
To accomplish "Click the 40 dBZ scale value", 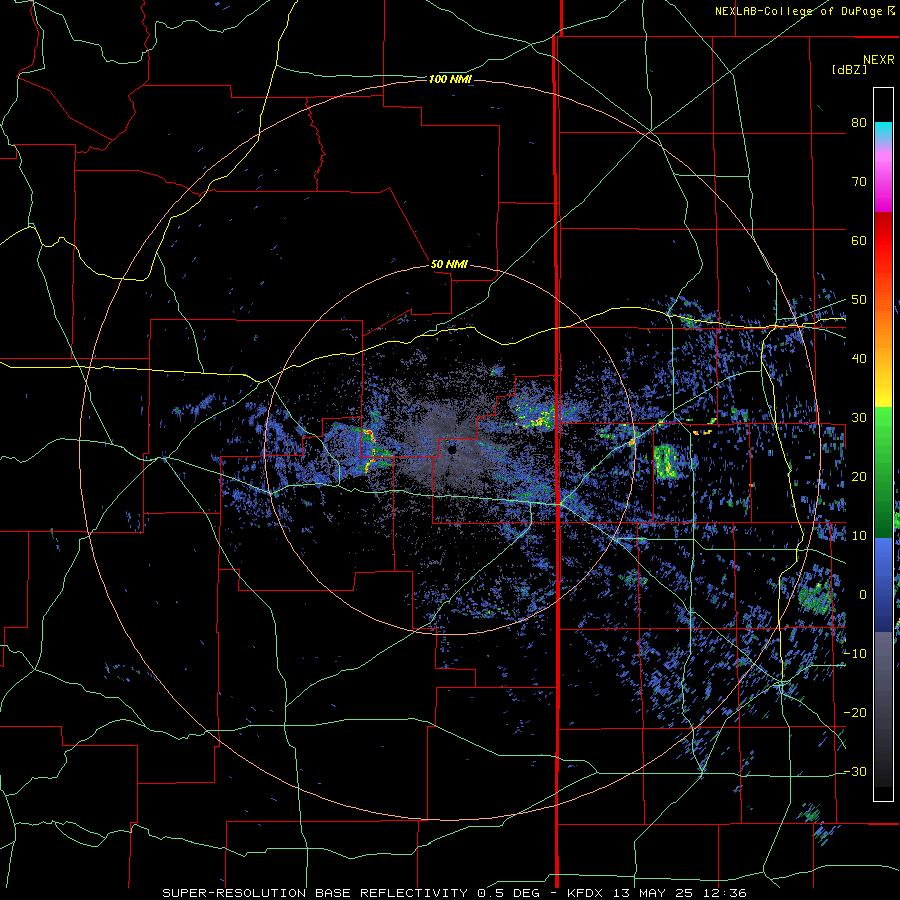I will click(859, 359).
